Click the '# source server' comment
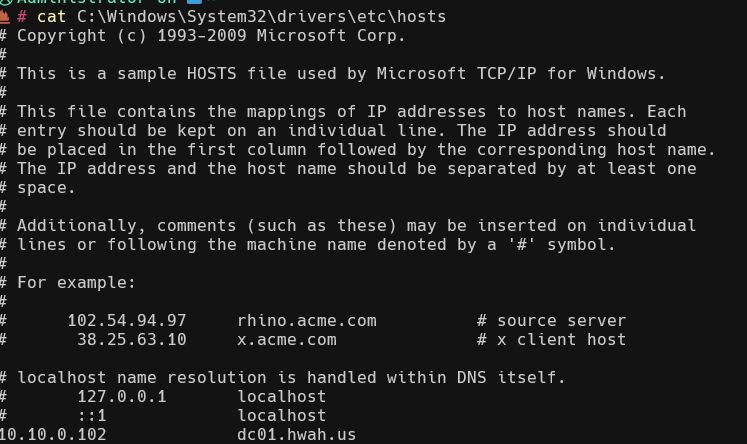Viewport: 747px width, 444px height. (x=551, y=321)
